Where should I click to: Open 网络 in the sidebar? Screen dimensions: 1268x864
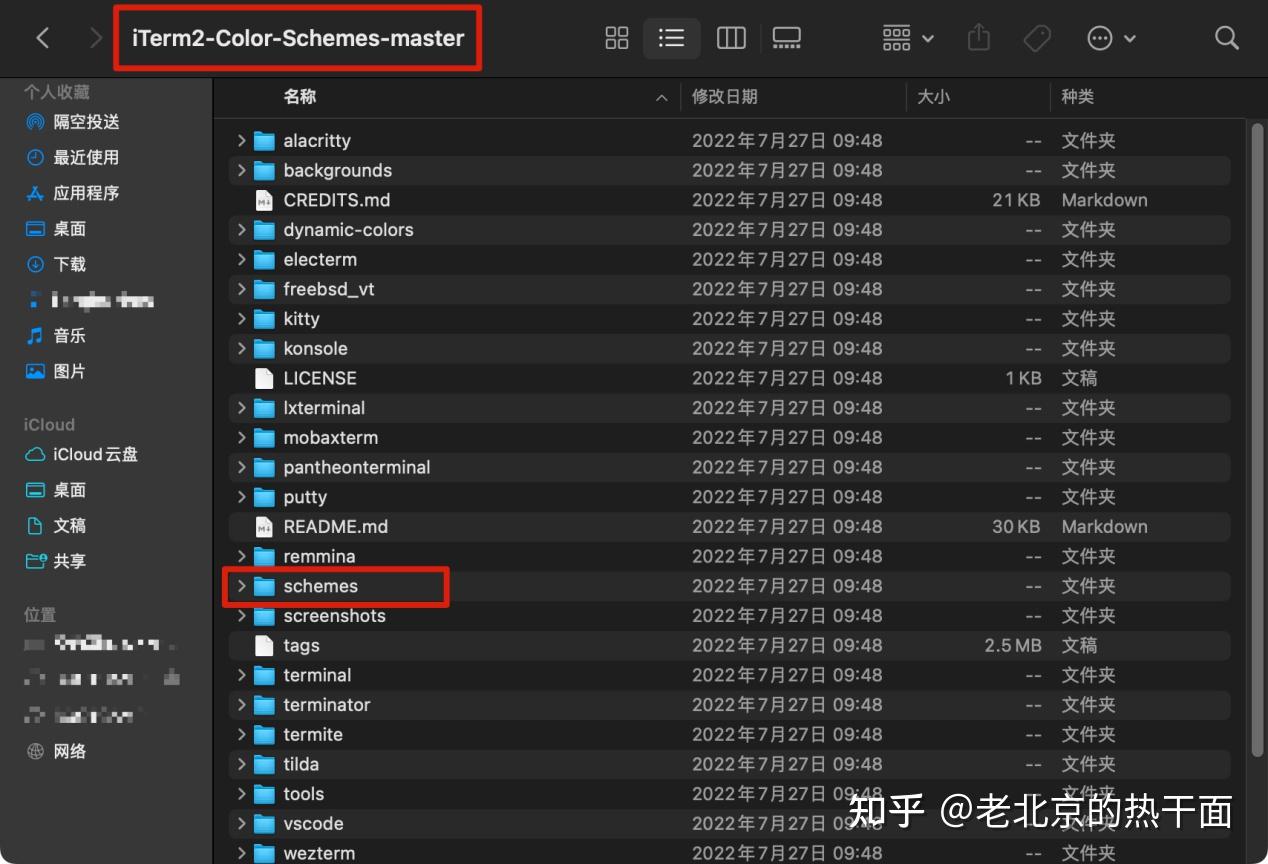[x=56, y=751]
